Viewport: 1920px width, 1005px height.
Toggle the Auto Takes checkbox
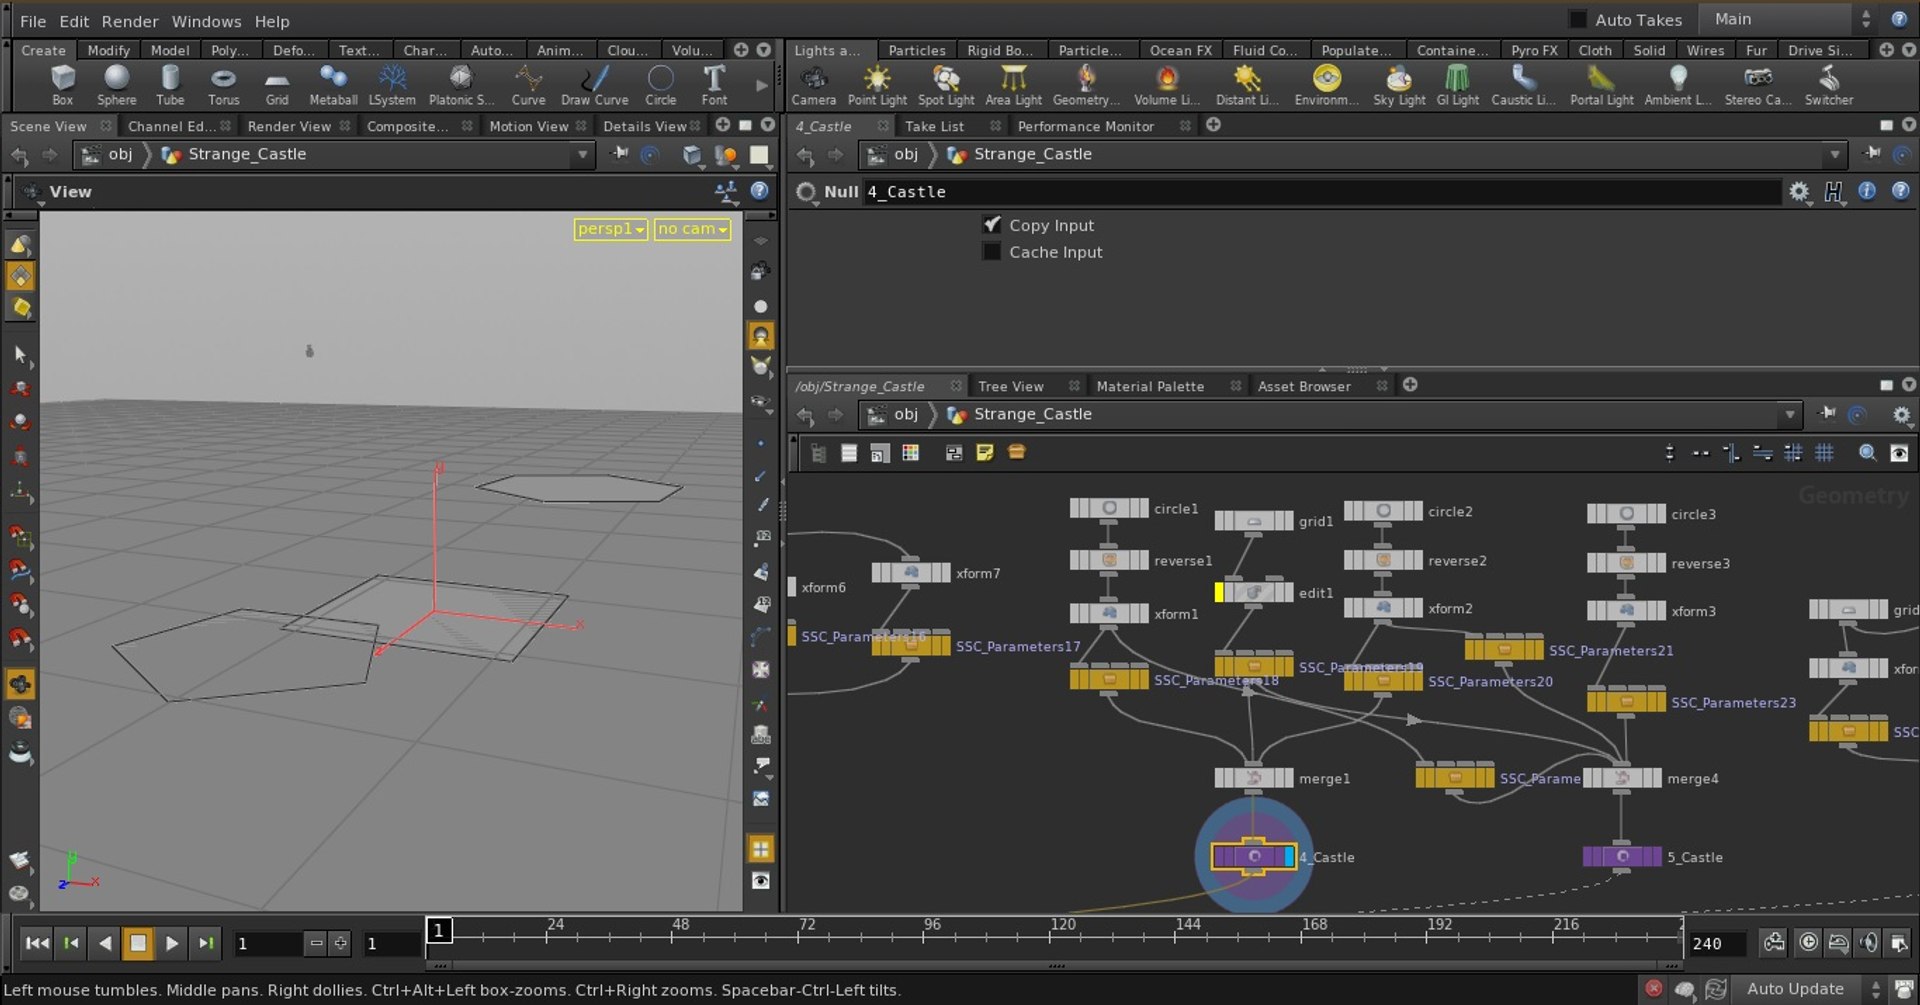coord(1578,20)
